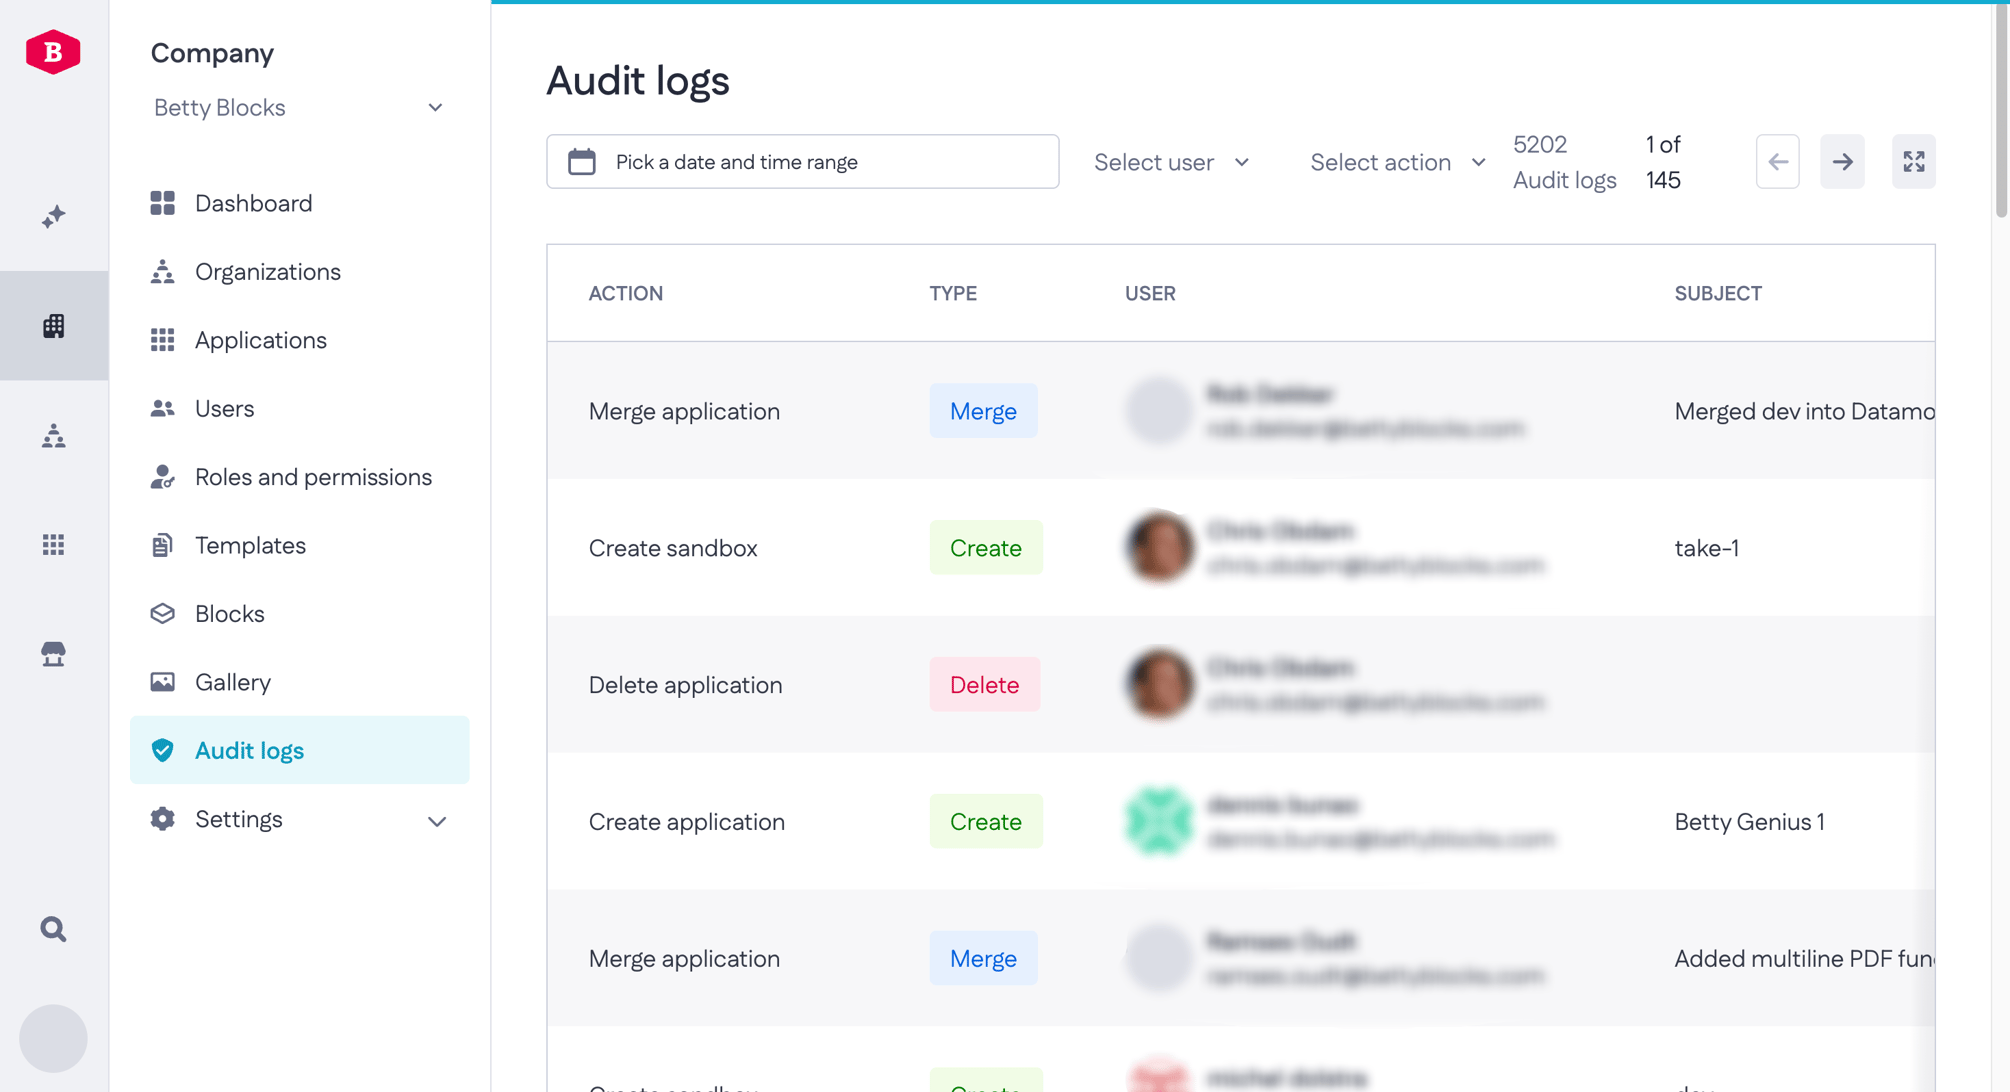Open Applications in the sidebar

click(299, 340)
